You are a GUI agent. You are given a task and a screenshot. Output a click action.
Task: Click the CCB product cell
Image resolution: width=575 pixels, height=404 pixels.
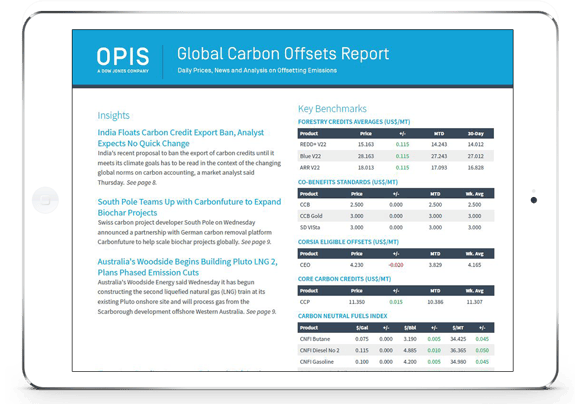[x=305, y=205]
